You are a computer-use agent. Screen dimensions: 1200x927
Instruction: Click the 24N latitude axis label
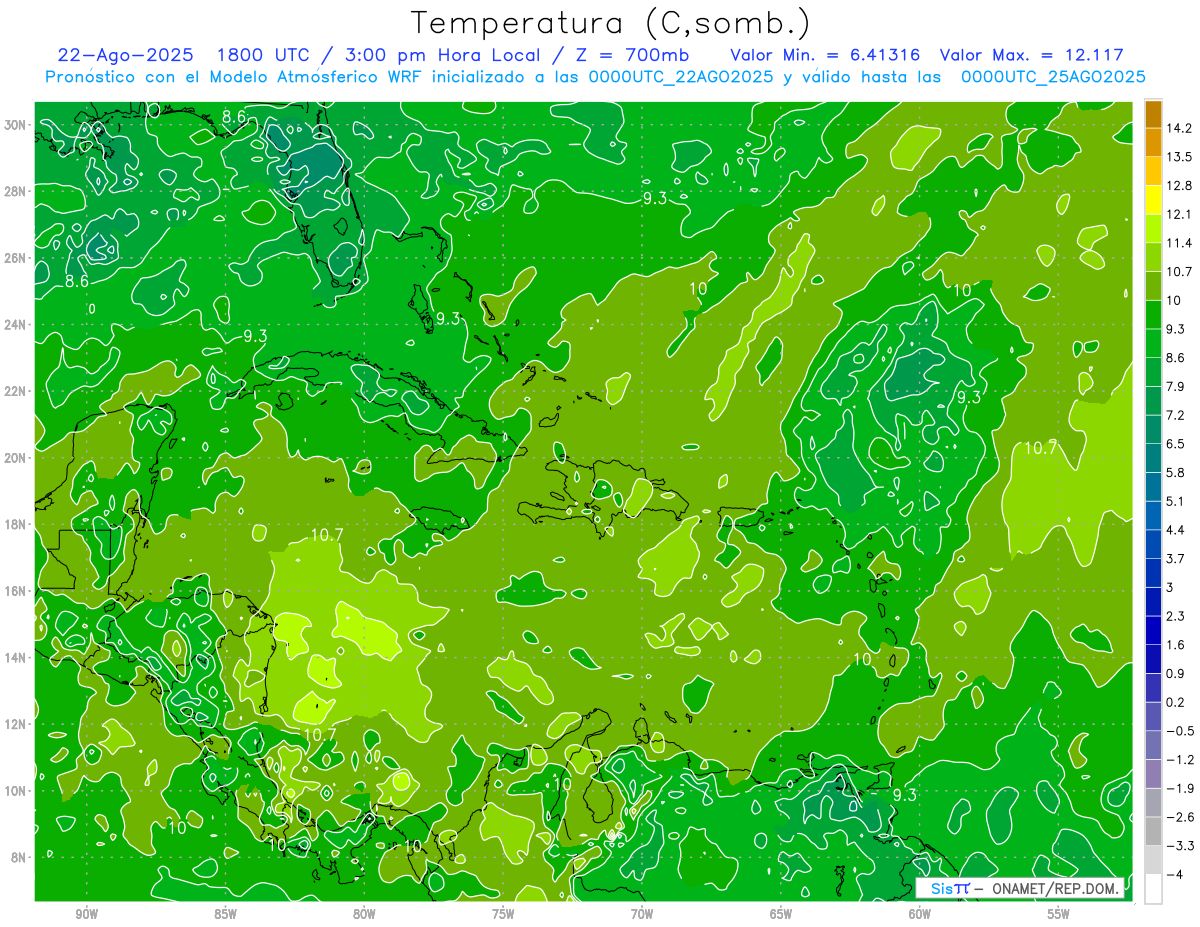point(17,325)
